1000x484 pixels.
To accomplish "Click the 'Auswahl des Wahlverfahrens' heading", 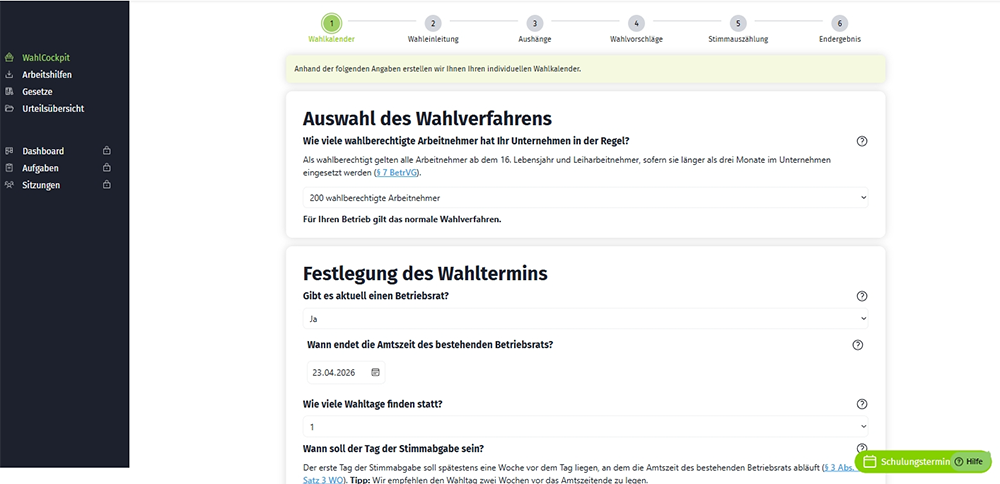I will pyautogui.click(x=427, y=119).
